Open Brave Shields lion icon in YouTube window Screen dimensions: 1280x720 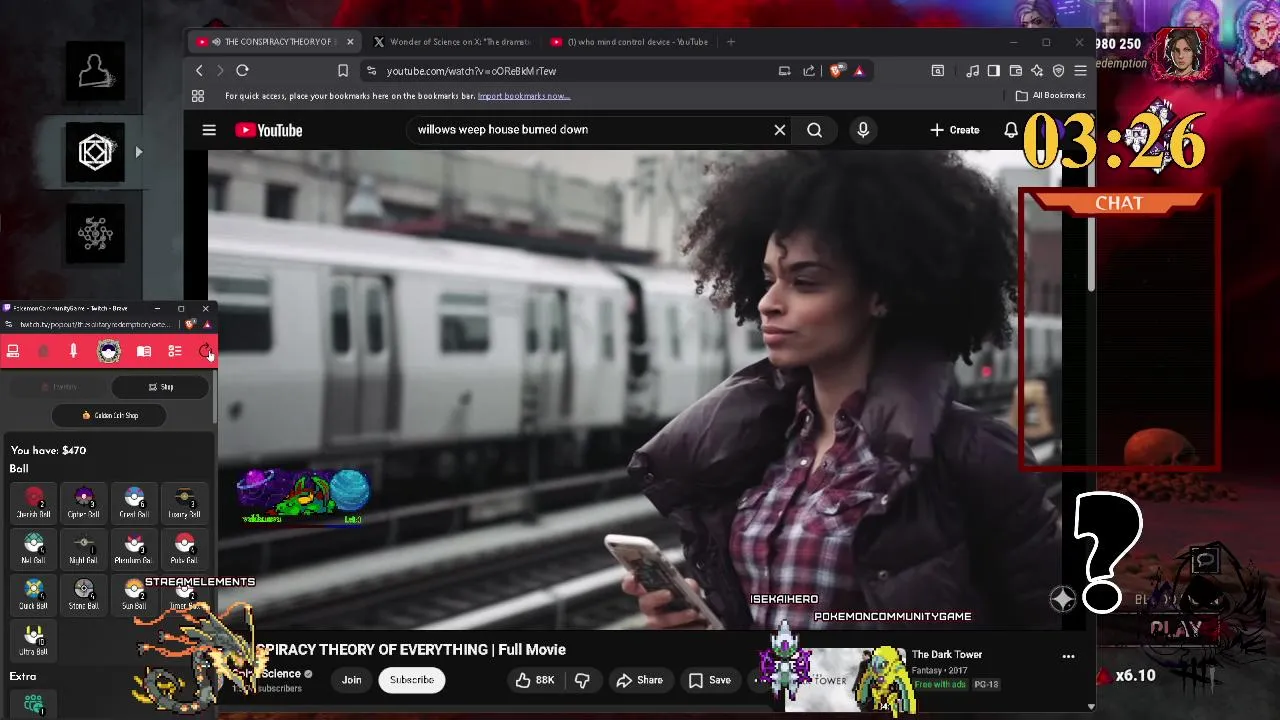click(837, 71)
